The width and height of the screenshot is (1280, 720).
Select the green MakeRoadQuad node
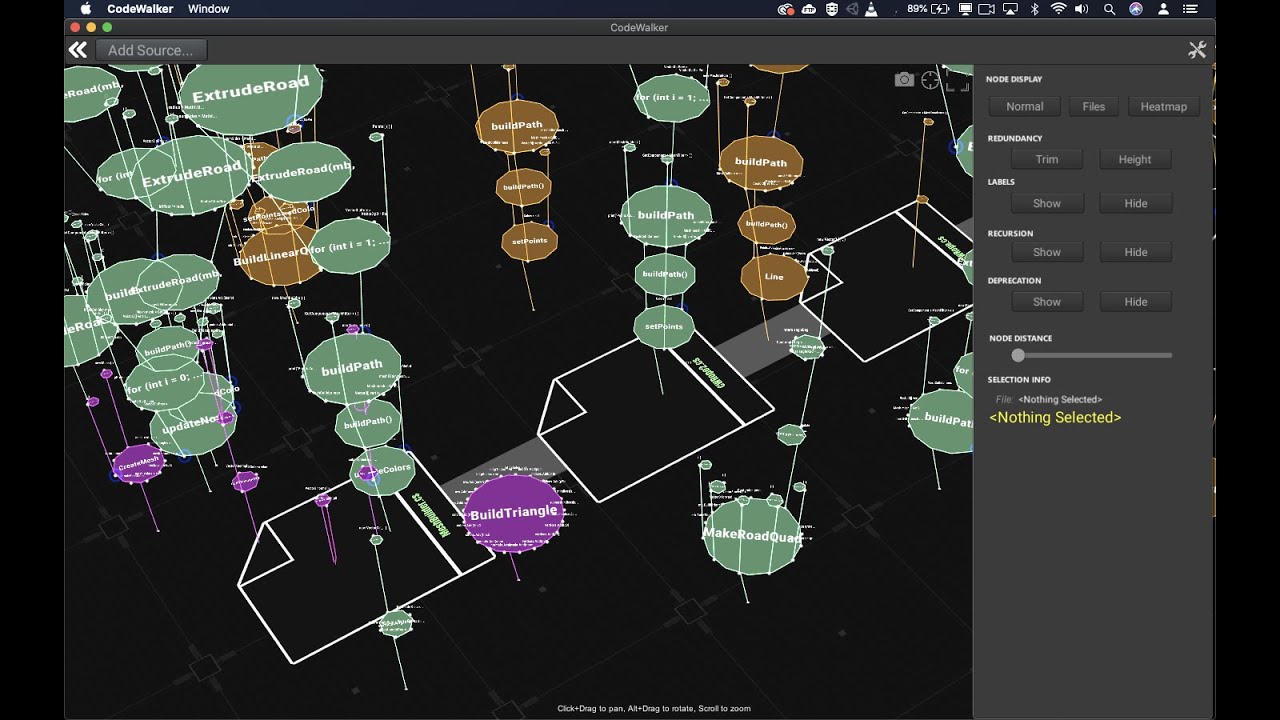coord(753,535)
